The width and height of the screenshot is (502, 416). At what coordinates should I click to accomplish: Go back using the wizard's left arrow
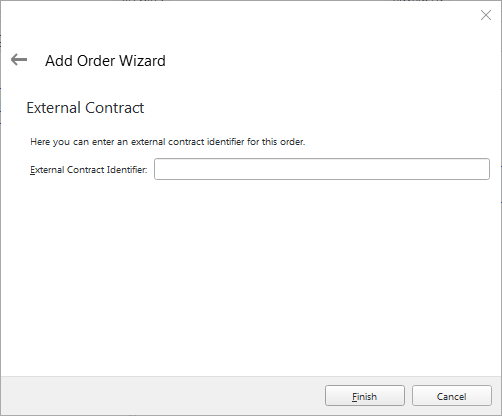pyautogui.click(x=19, y=60)
